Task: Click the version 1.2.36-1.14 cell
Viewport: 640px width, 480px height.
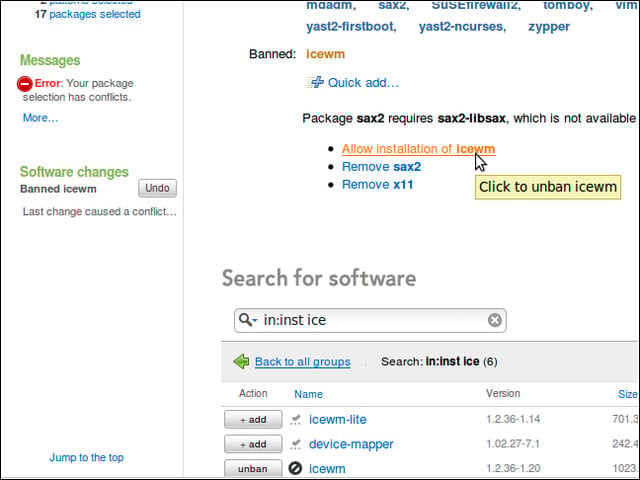Action: coord(513,419)
